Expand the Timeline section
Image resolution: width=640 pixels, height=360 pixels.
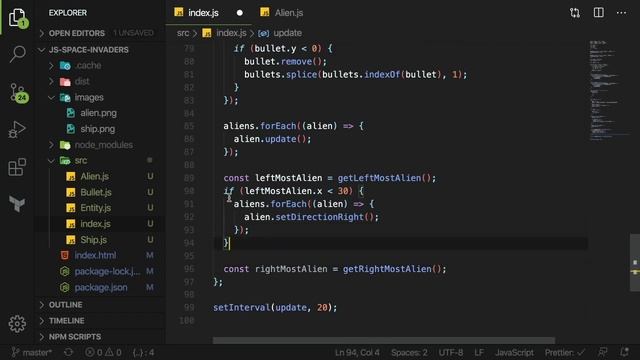[x=100, y=321]
